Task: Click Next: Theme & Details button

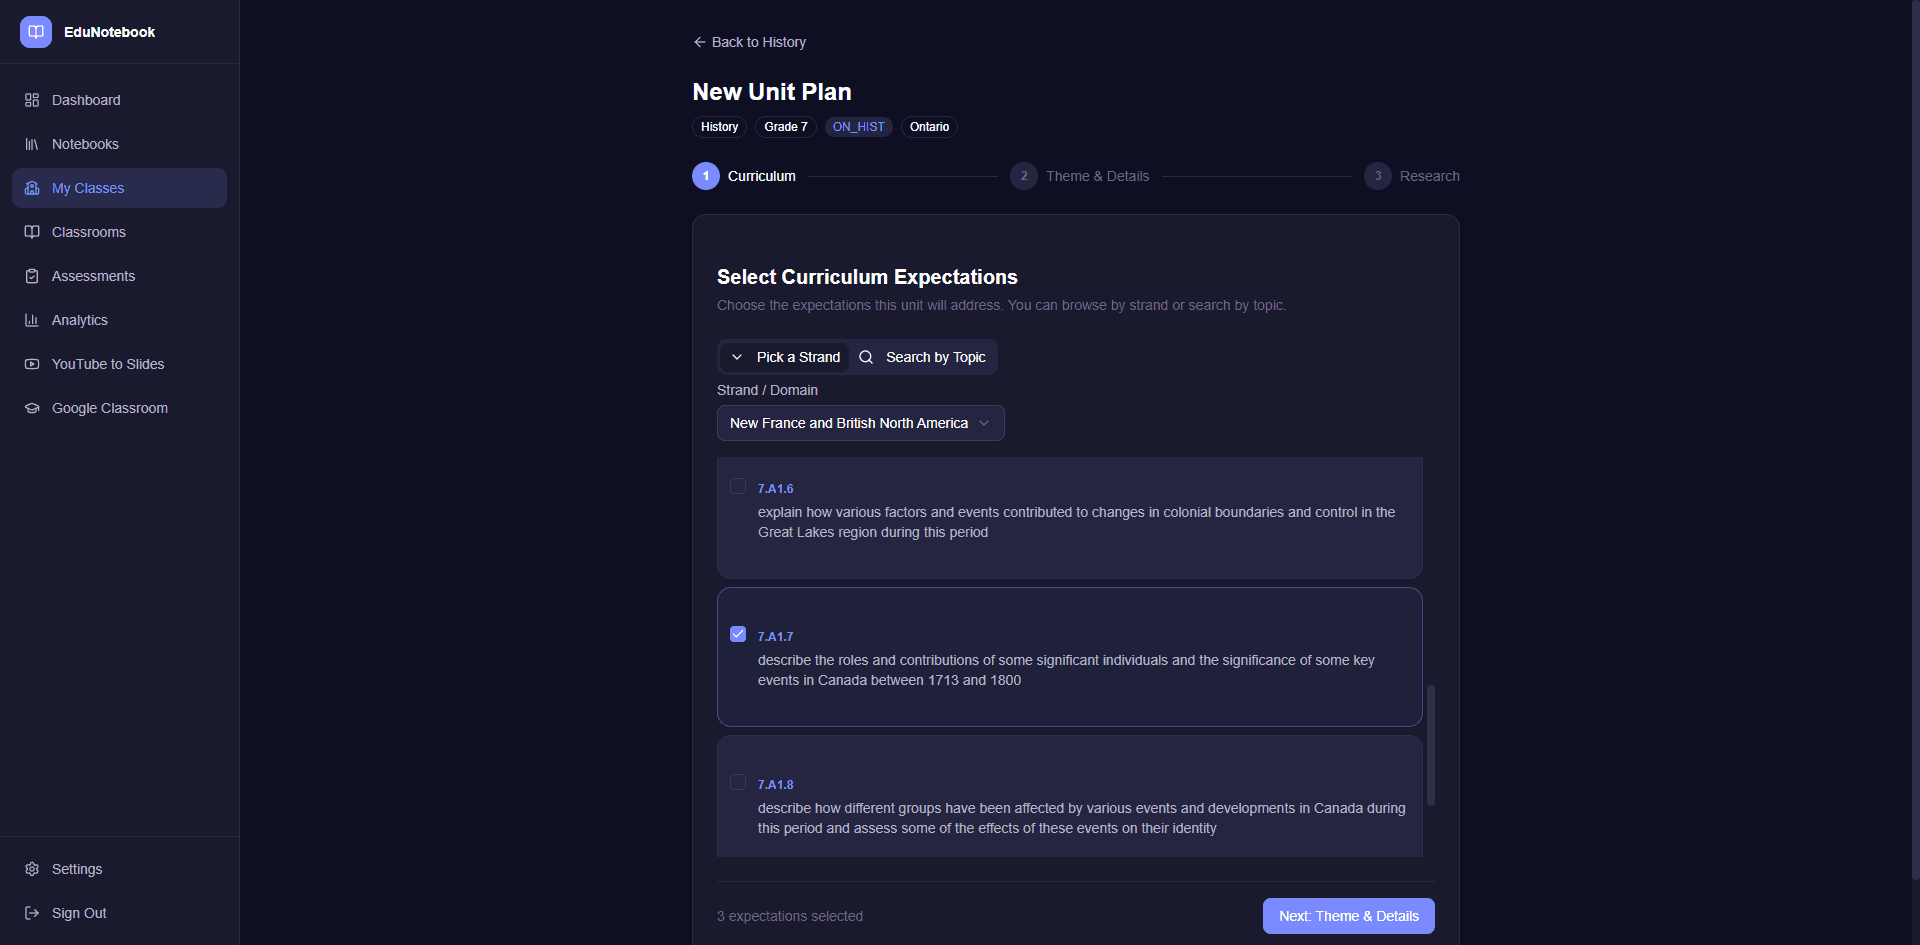Action: [1348, 916]
